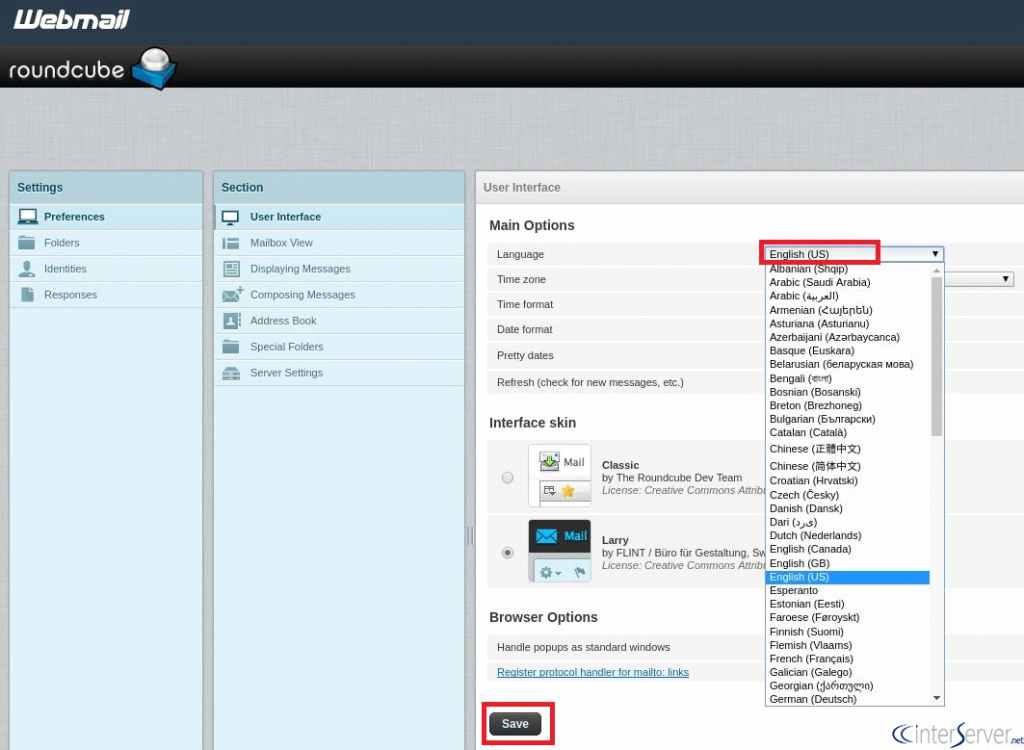
Task: Click the Folders icon in Settings
Action: point(27,242)
